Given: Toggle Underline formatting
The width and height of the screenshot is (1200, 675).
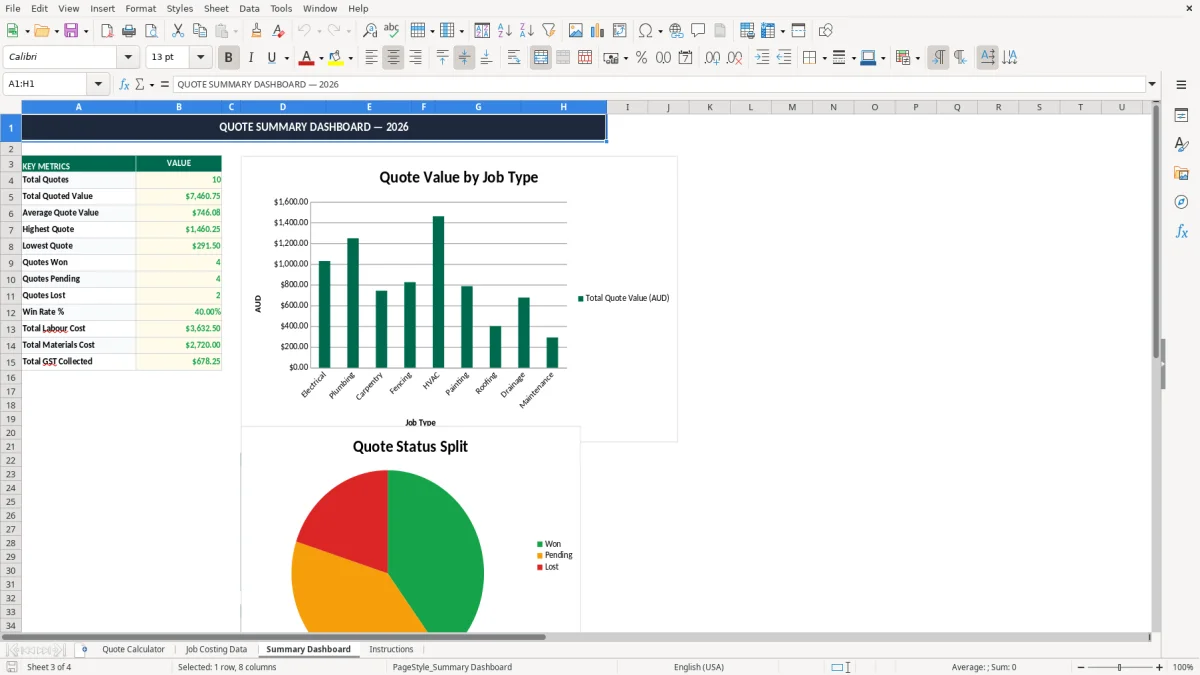Looking at the screenshot, I should coord(271,58).
